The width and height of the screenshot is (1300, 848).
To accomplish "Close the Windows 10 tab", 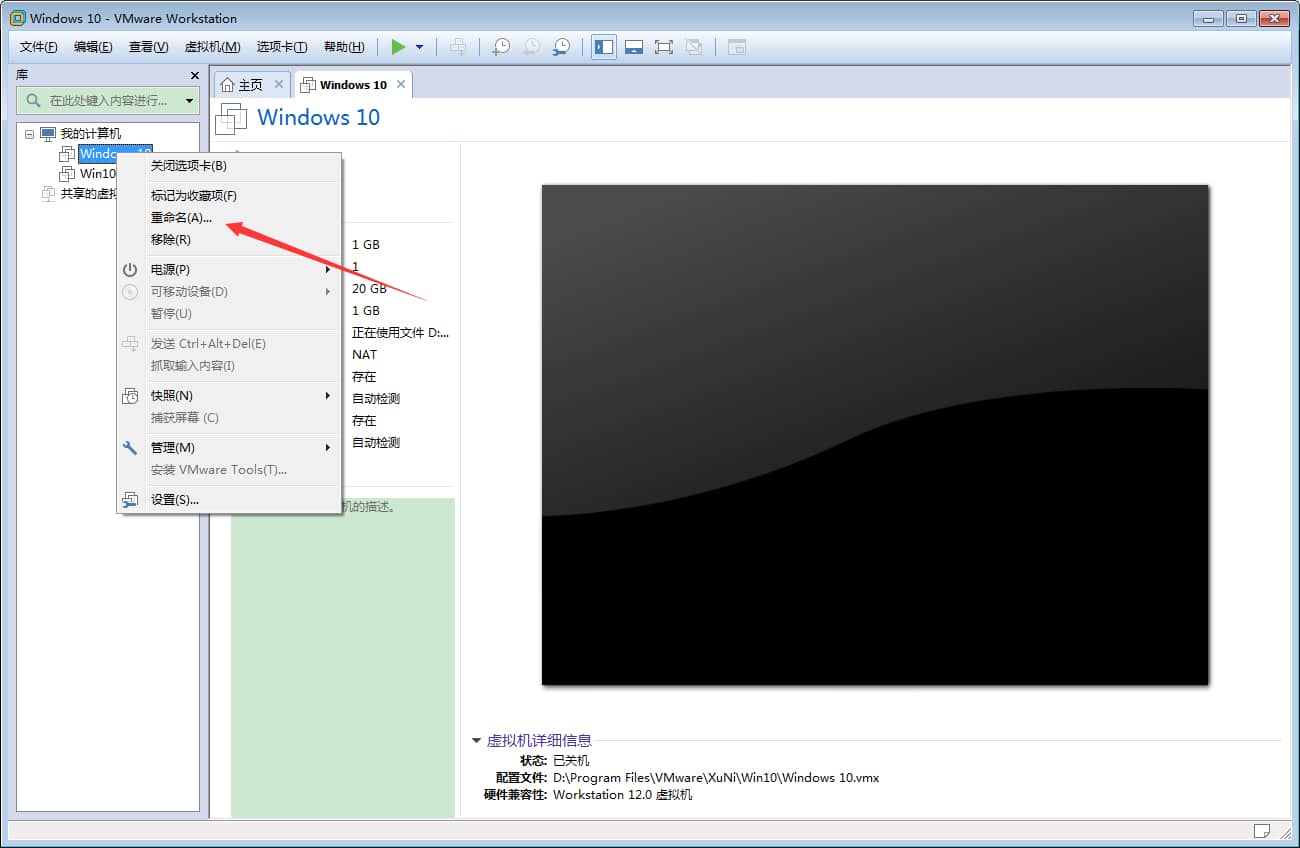I will [401, 84].
